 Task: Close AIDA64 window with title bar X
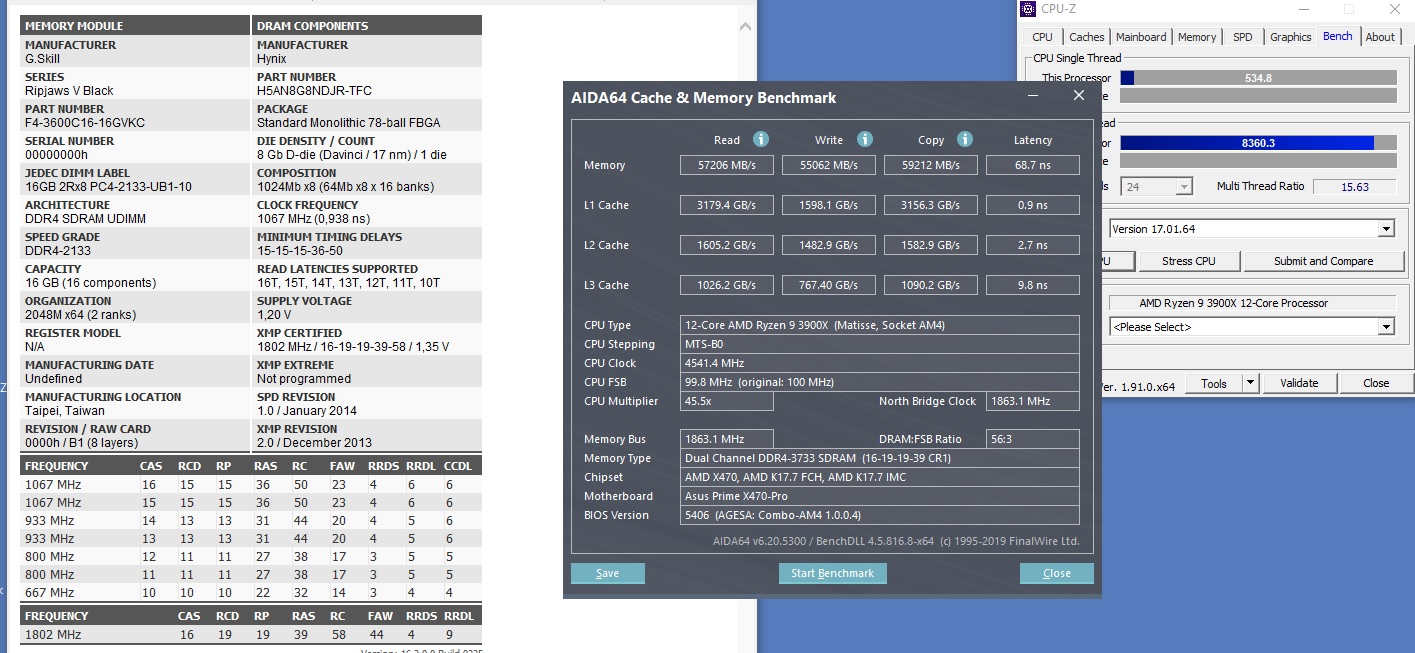(x=1078, y=96)
